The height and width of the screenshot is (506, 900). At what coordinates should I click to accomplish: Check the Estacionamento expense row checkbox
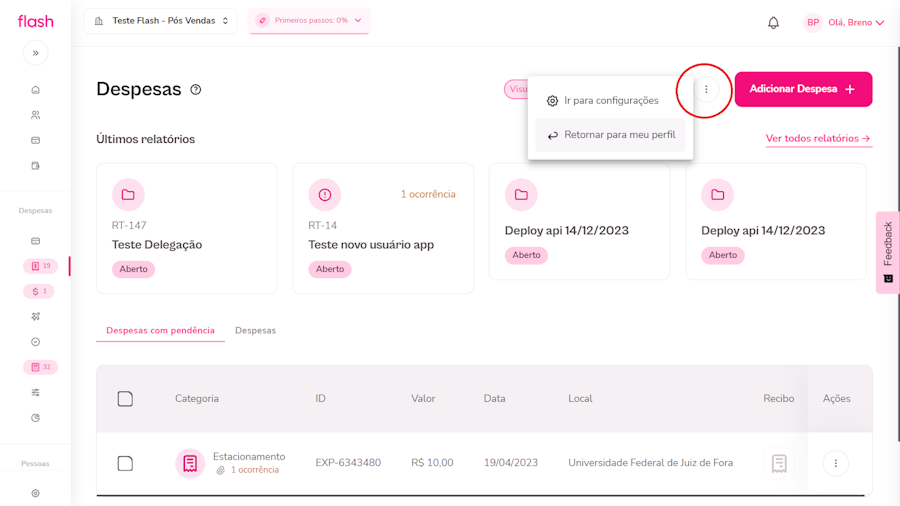(125, 463)
